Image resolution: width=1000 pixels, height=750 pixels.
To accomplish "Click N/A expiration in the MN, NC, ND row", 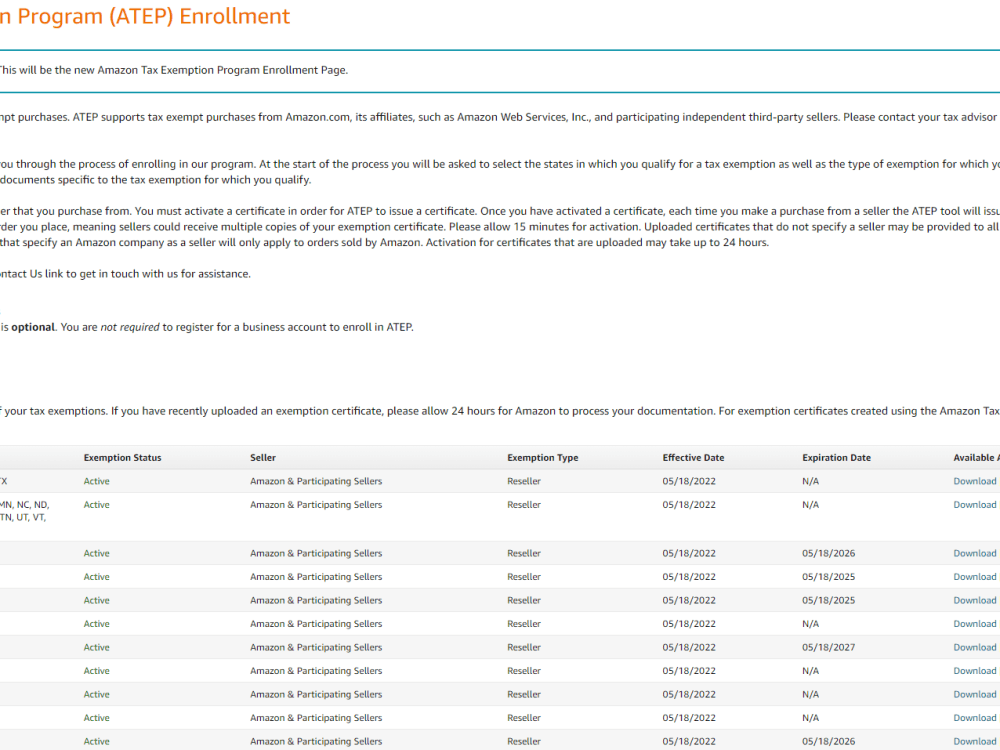I will click(x=810, y=504).
